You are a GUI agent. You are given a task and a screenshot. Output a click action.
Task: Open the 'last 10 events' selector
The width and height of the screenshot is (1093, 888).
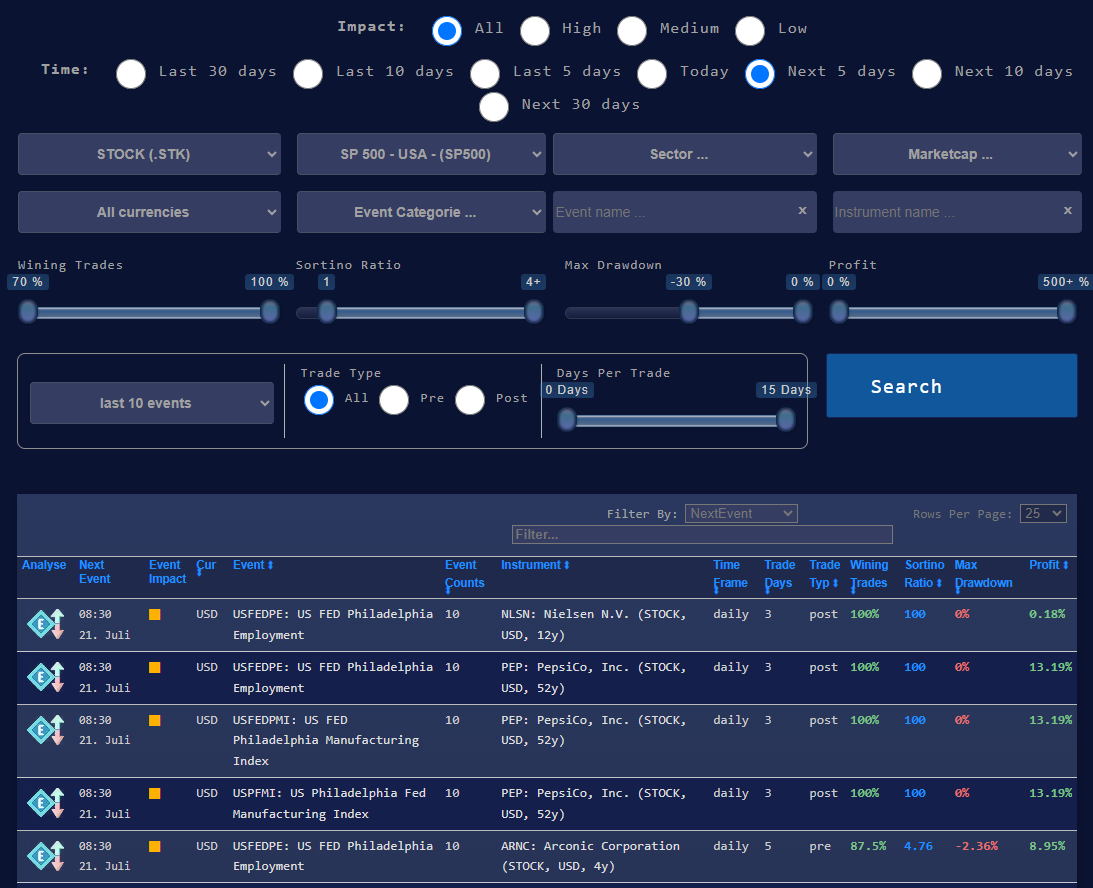pos(151,403)
